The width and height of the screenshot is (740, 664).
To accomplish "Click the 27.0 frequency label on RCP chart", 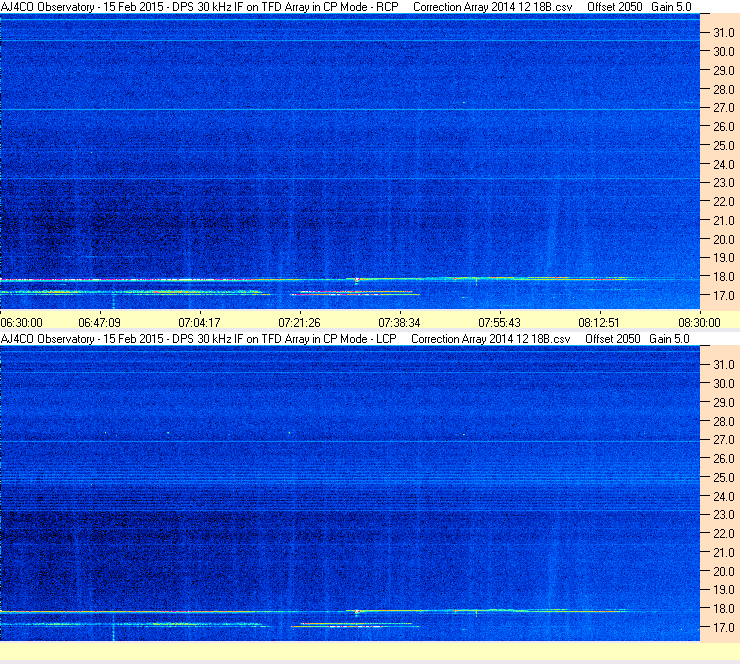I will [x=724, y=108].
